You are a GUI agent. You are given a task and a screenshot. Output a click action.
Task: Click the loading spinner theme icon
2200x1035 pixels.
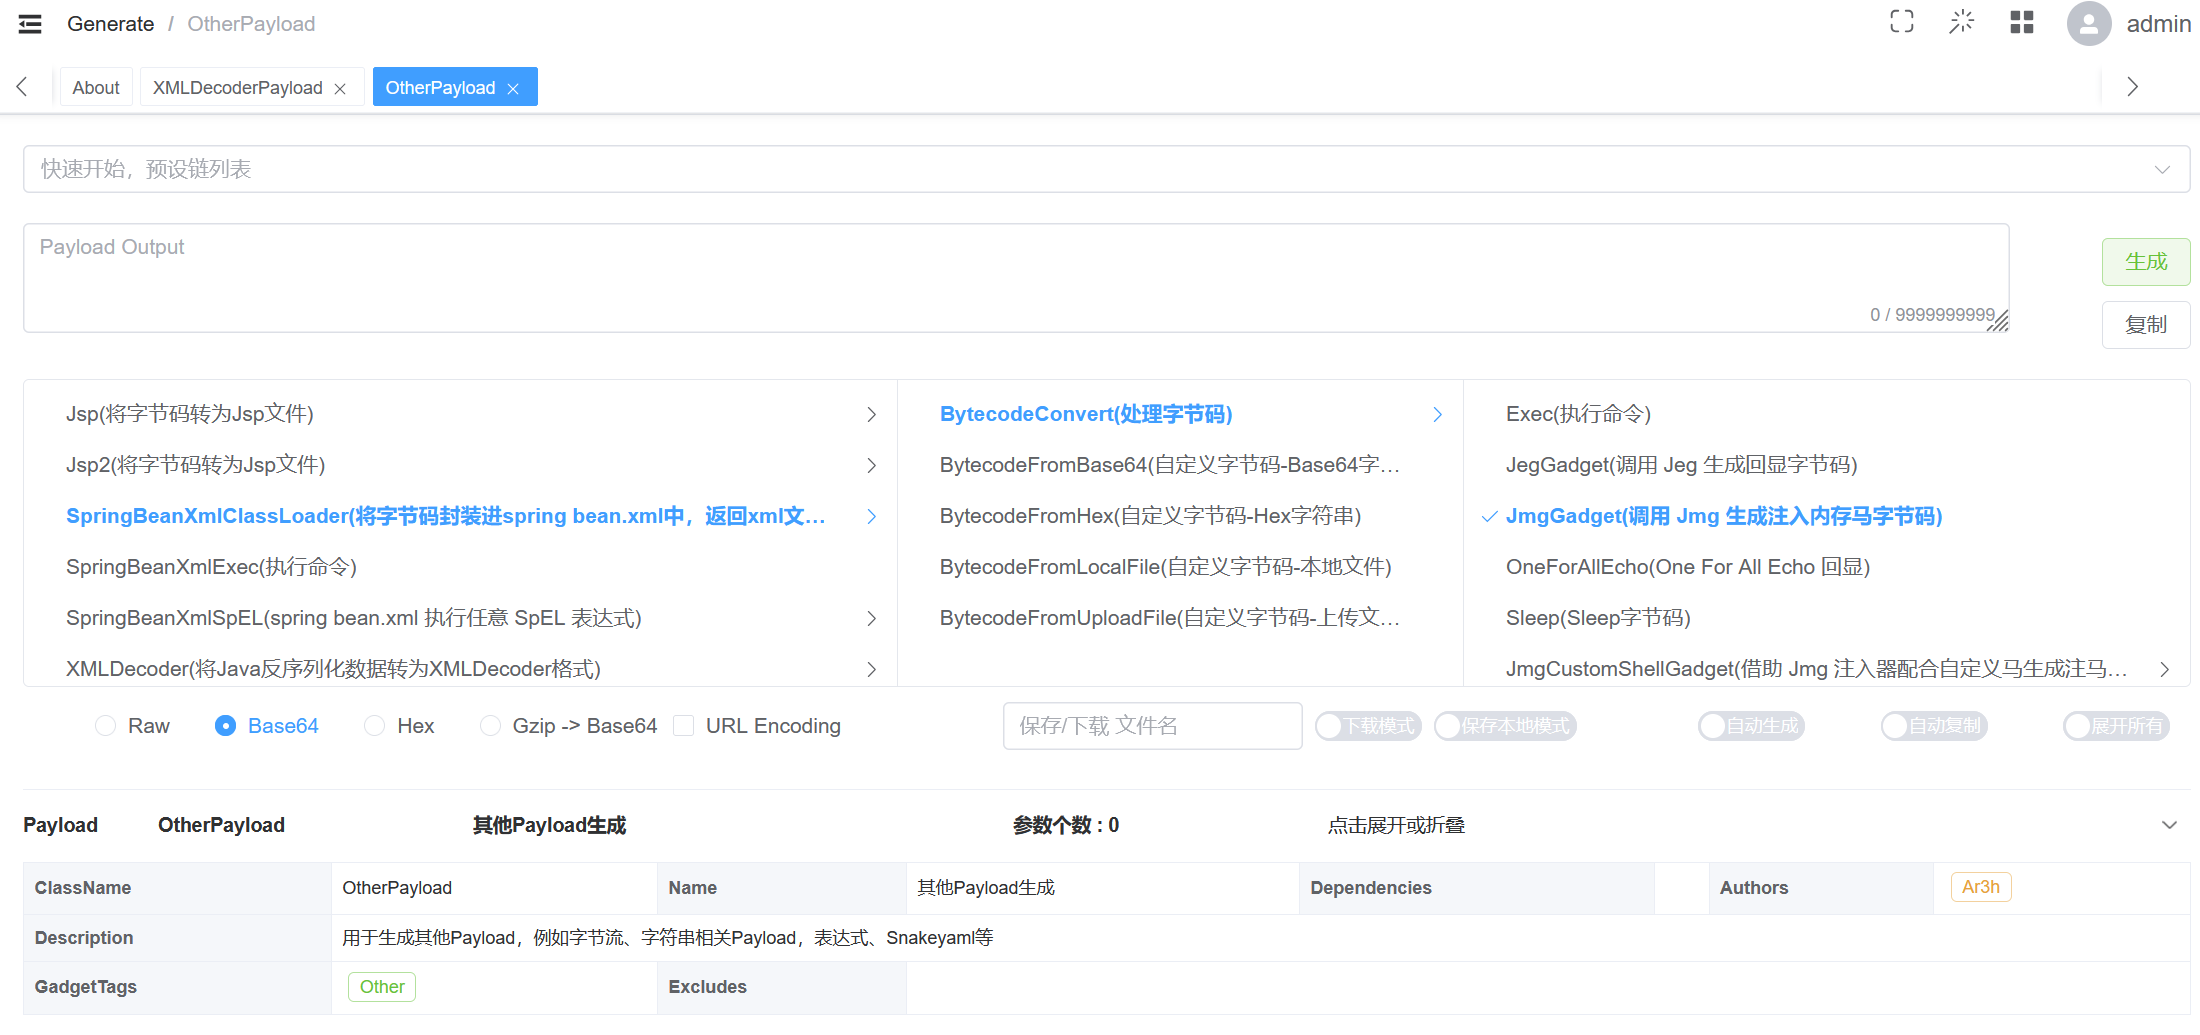click(1961, 22)
